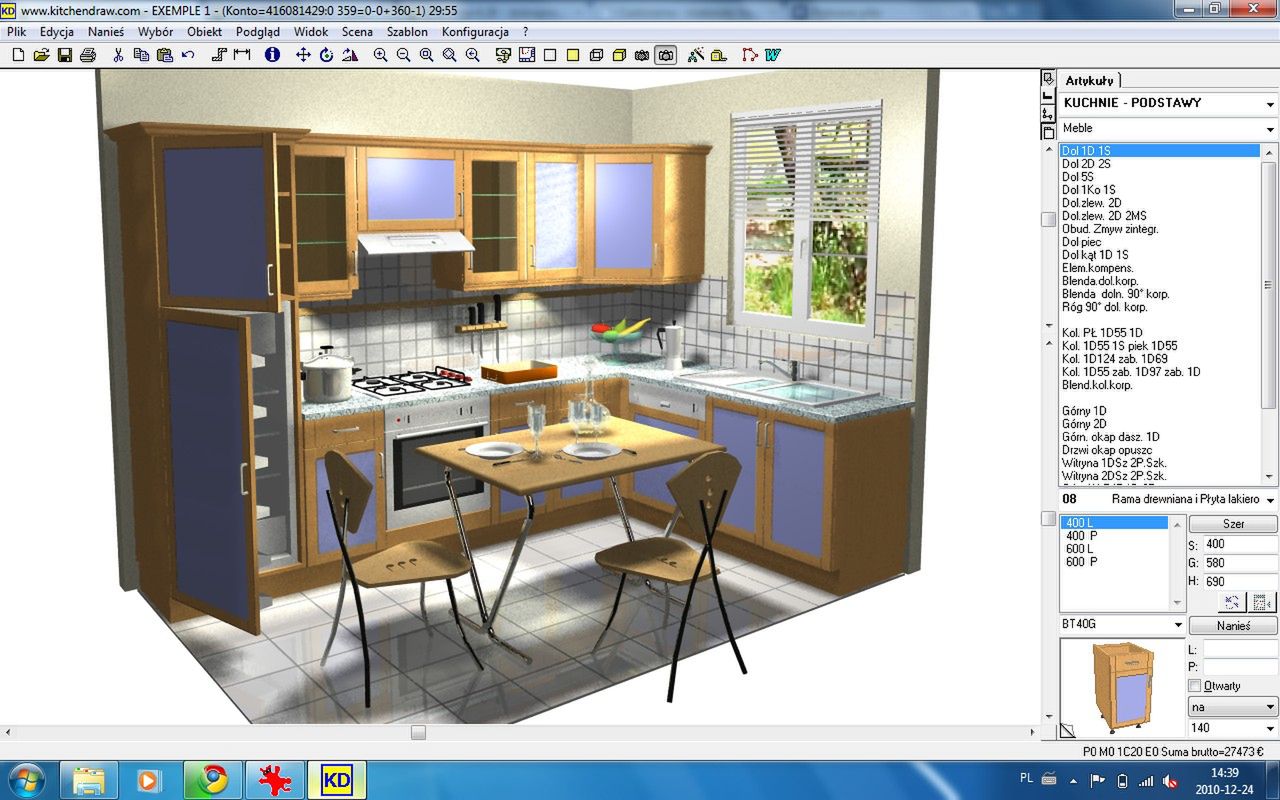Activate the photorealistic camera render icon
The width and height of the screenshot is (1280, 800).
(666, 55)
